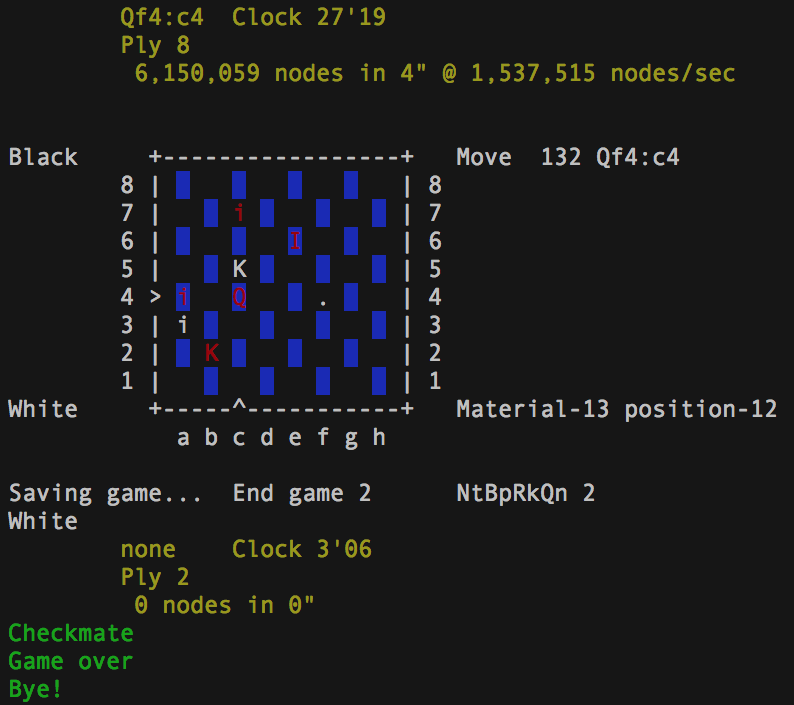
Task: Click 'Clock 27'19' text
Action: pyautogui.click(x=309, y=17)
